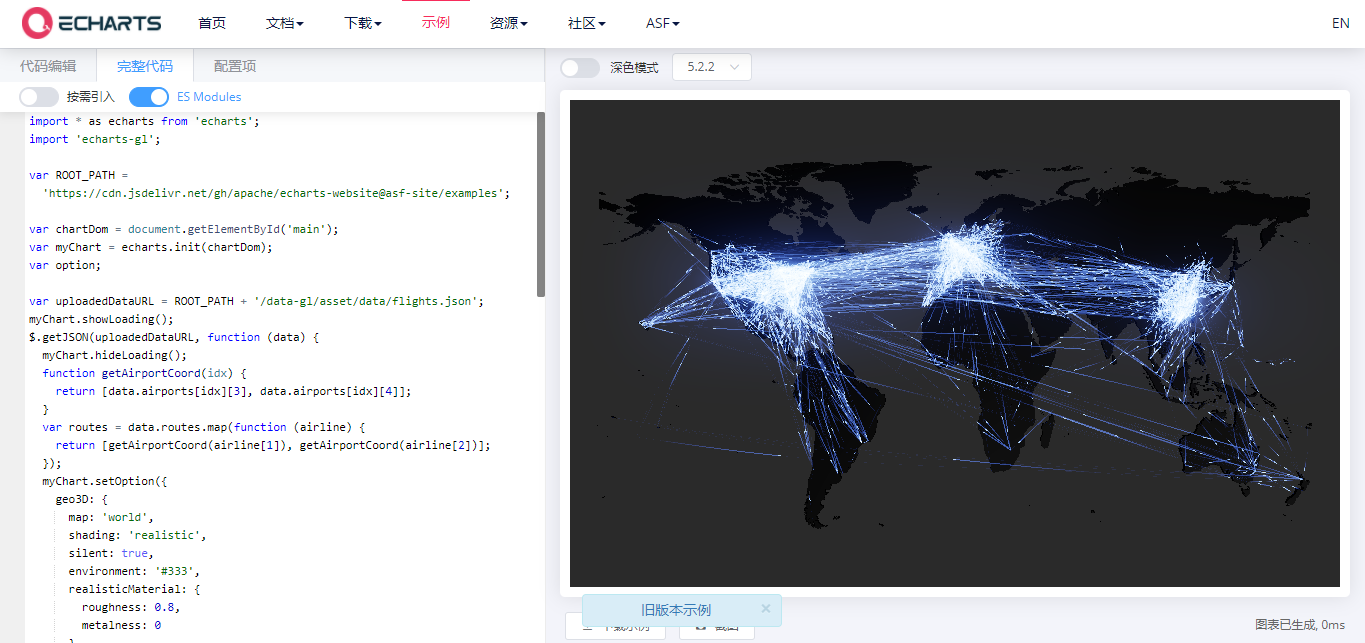Expand the 资源 dropdown
Screen dimensions: 1365x643
508,22
